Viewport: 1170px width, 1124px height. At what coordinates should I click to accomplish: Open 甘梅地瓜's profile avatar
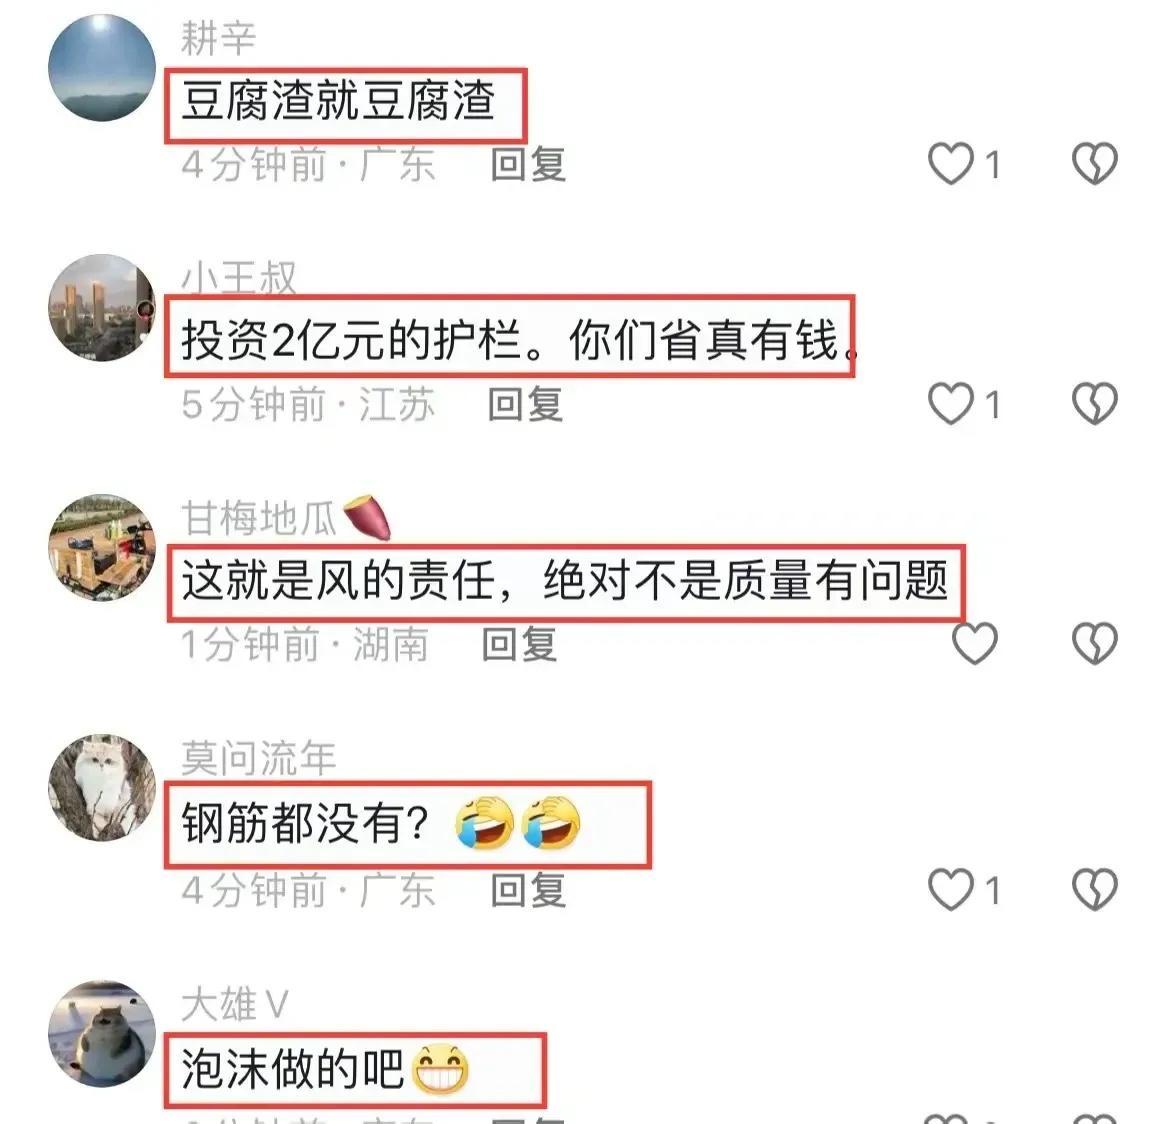coord(102,548)
